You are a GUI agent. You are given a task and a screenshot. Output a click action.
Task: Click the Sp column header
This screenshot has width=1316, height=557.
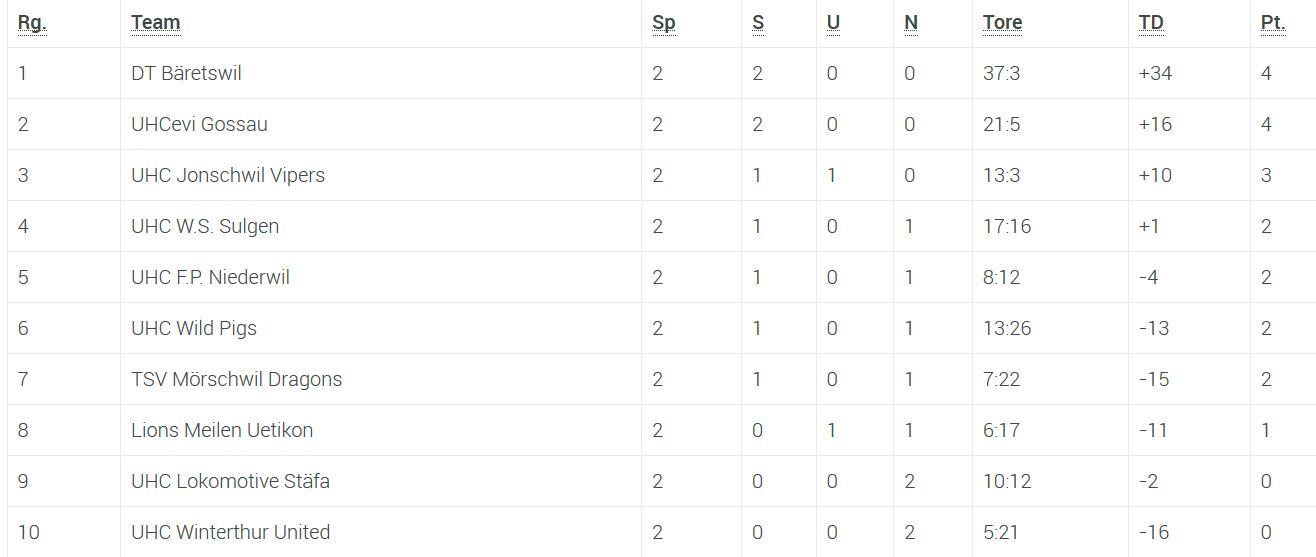[x=663, y=23]
